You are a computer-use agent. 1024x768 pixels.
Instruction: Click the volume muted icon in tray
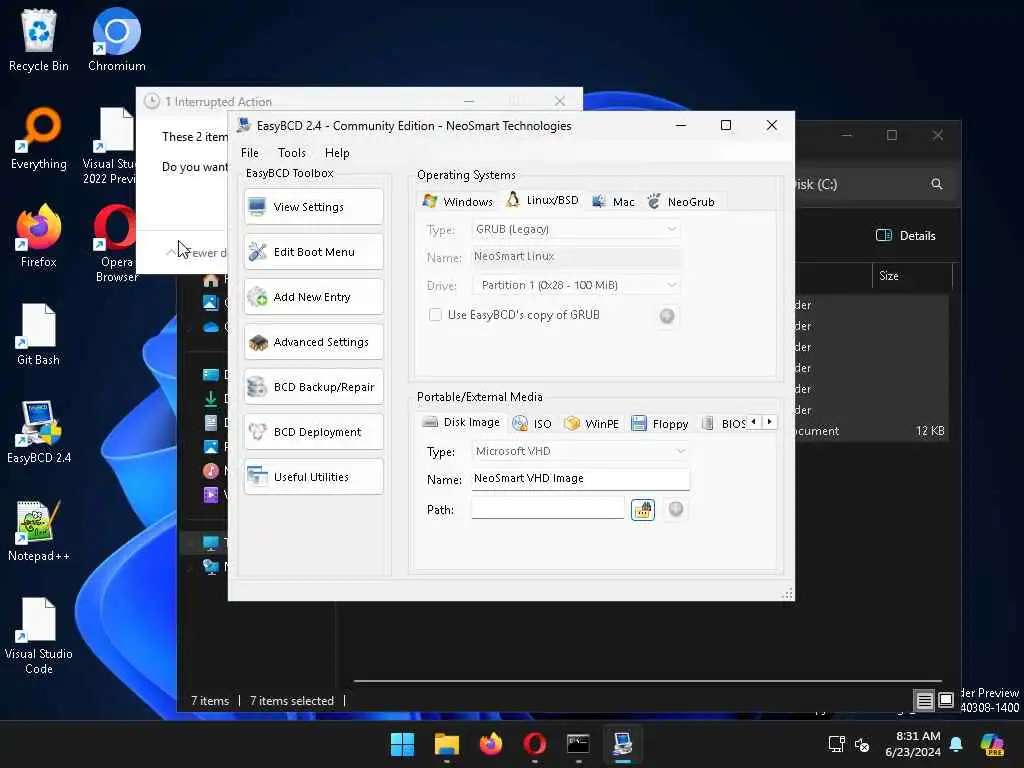pyautogui.click(x=862, y=744)
